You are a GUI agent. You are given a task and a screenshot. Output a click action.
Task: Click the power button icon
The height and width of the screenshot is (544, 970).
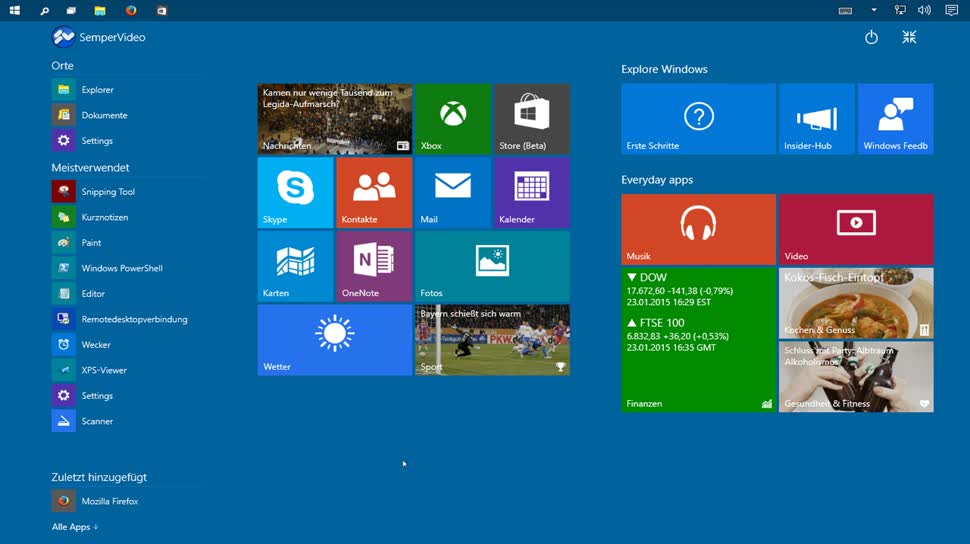(871, 37)
